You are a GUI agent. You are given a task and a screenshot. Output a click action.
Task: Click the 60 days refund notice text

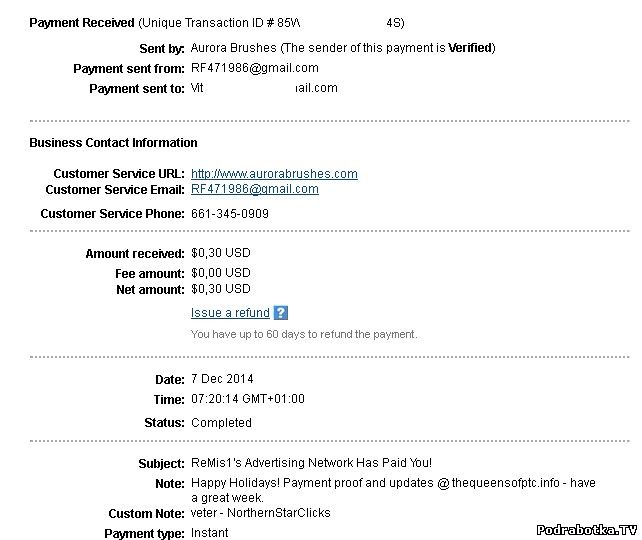click(304, 334)
